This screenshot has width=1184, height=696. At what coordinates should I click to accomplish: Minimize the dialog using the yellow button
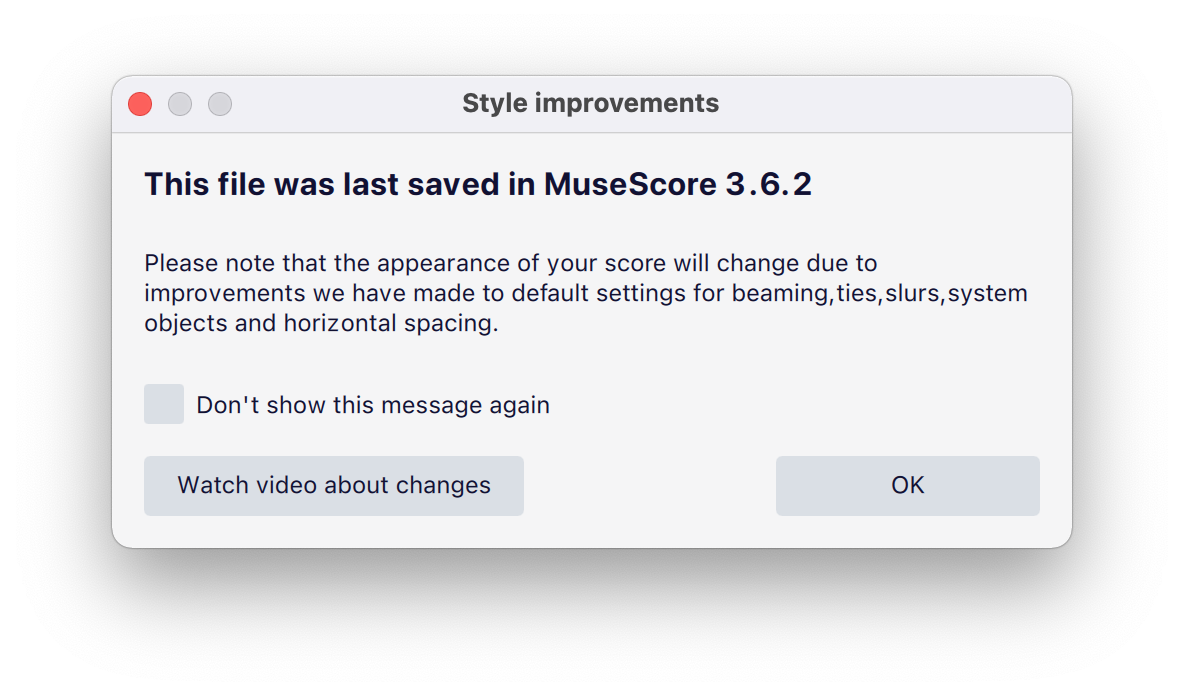click(x=180, y=103)
